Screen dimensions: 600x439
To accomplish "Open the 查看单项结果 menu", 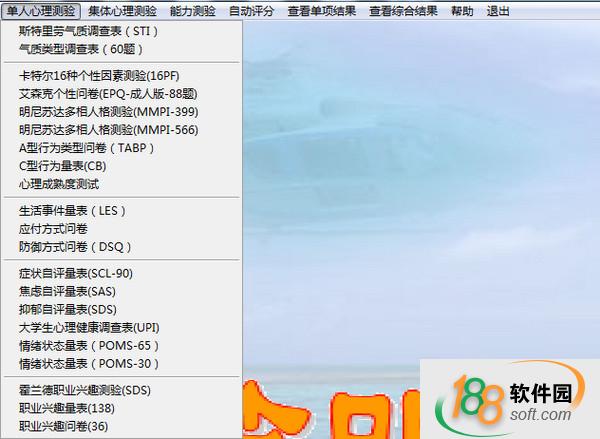I will click(321, 11).
